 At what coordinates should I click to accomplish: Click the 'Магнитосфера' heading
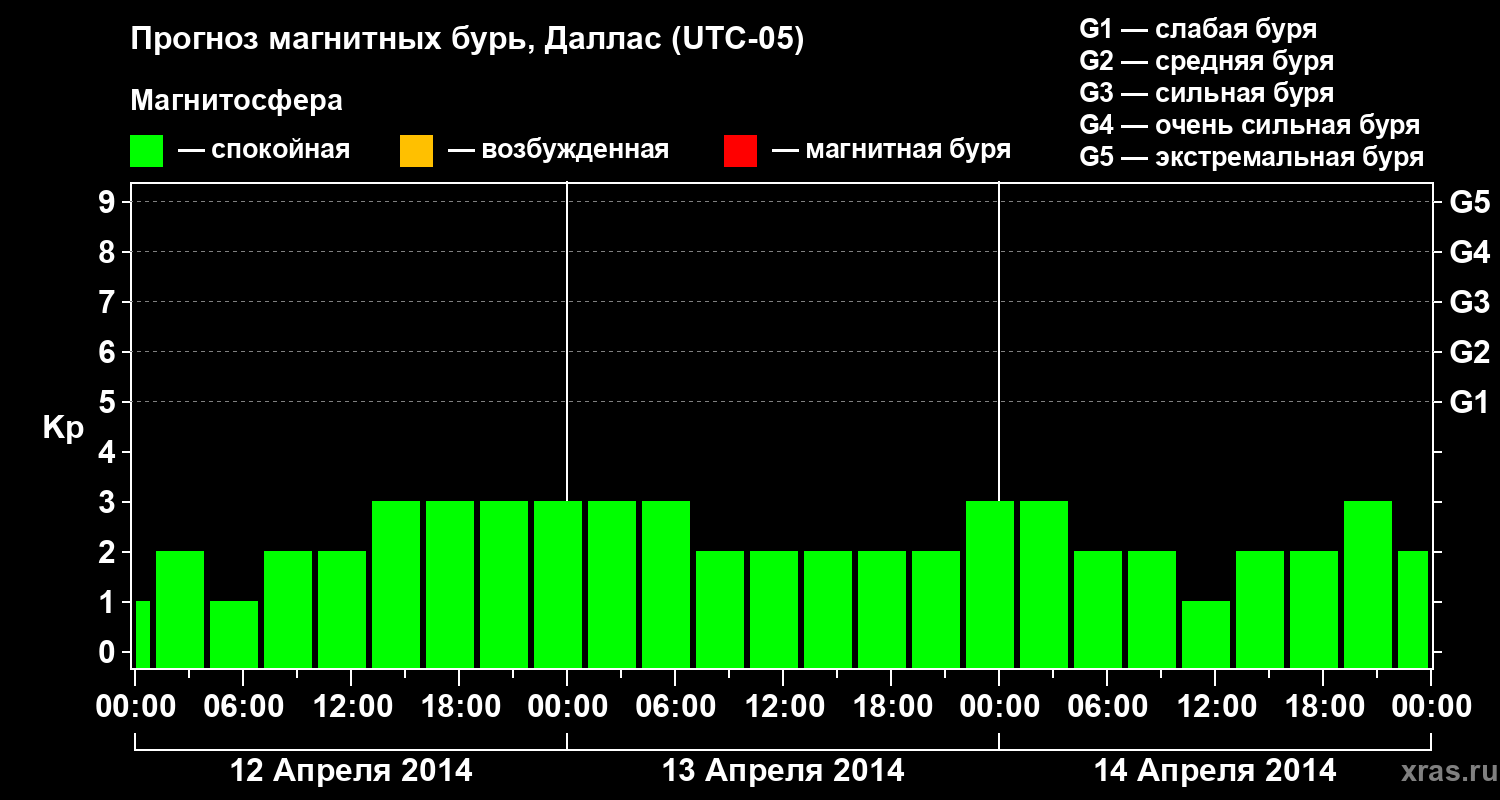[237, 101]
